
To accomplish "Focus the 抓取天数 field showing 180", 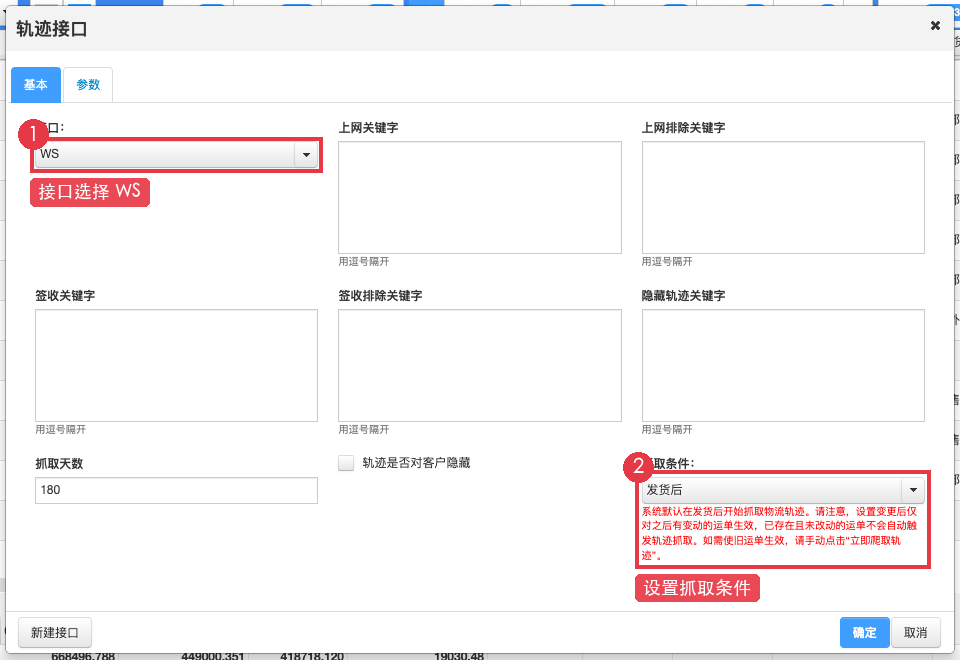I will click(x=176, y=490).
